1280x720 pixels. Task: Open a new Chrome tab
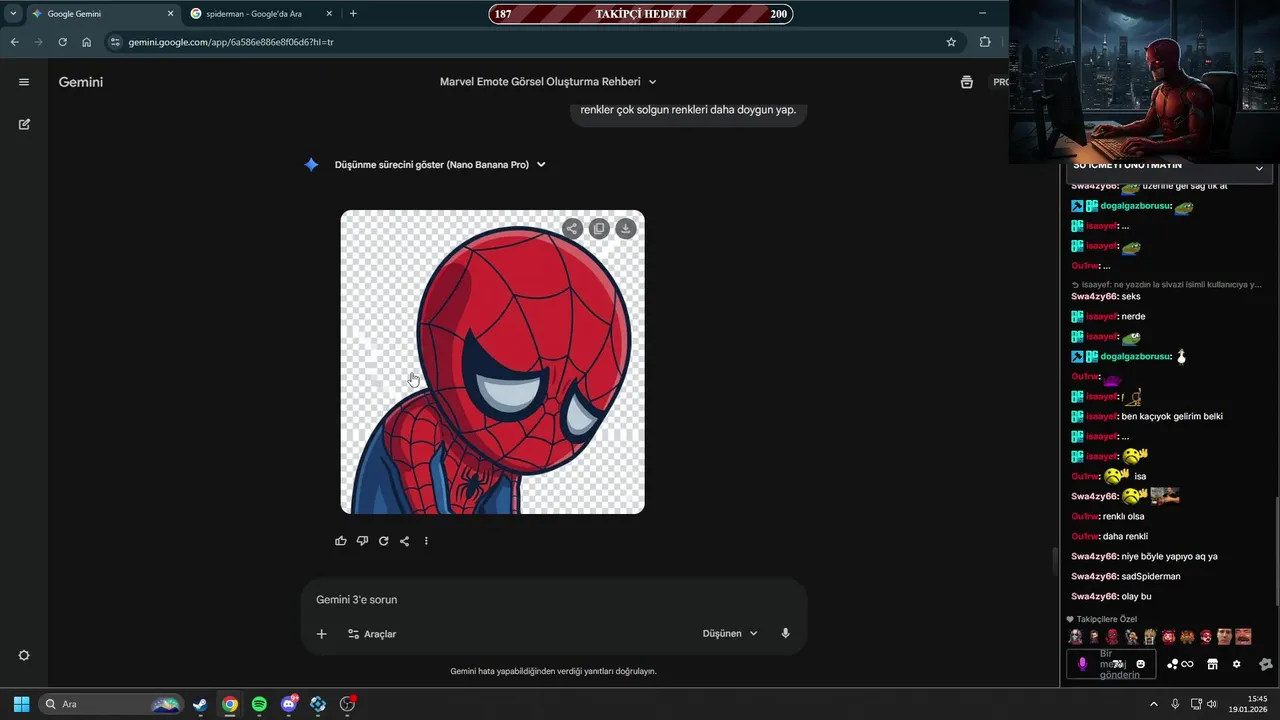point(353,13)
